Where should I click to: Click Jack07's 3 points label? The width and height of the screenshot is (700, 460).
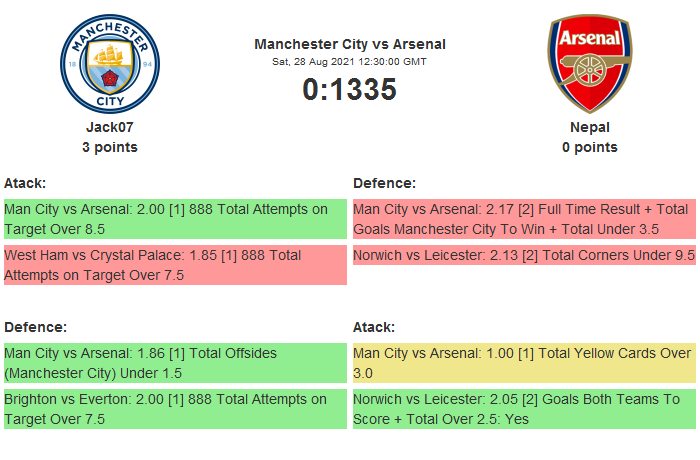tap(110, 147)
